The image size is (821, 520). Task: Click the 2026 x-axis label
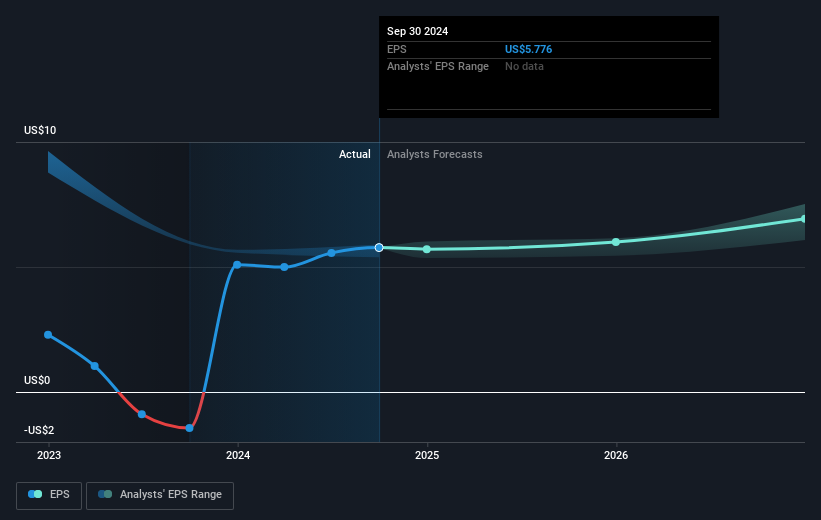[x=616, y=456]
